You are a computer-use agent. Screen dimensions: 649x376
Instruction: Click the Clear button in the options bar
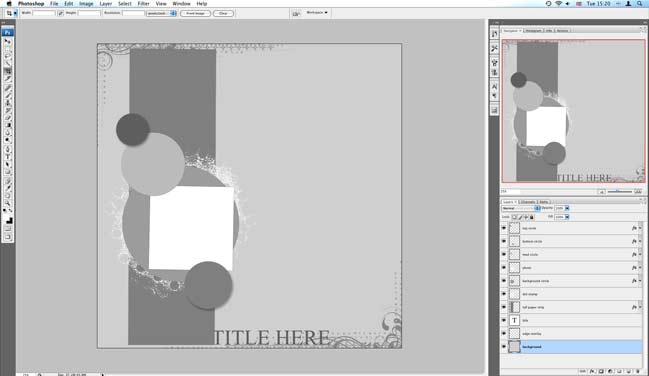click(x=223, y=13)
